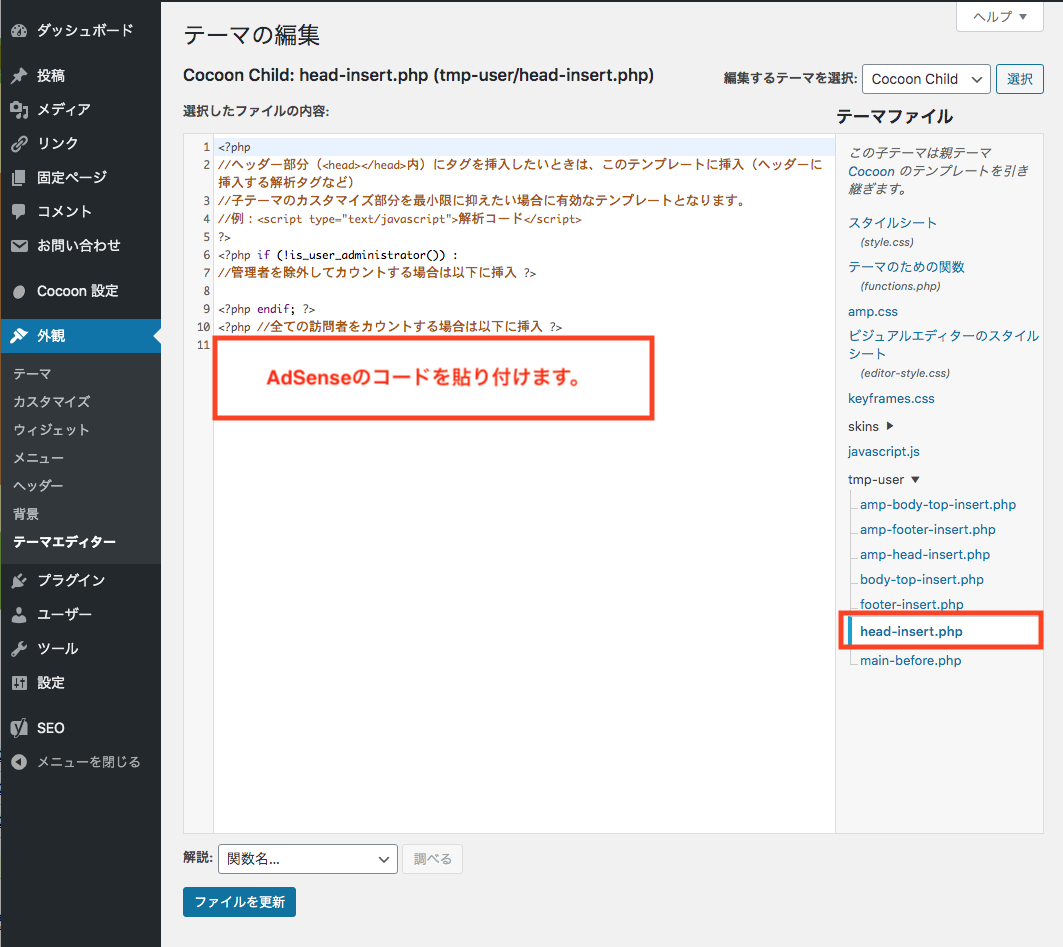Click the Pages (固定ページ) icon
The image size is (1063, 947).
(x=19, y=178)
